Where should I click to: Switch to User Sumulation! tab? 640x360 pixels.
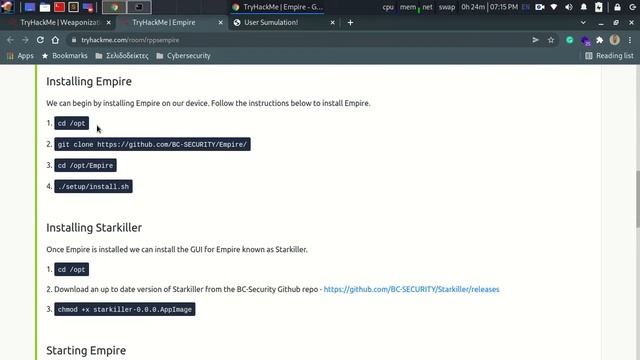tap(282, 22)
